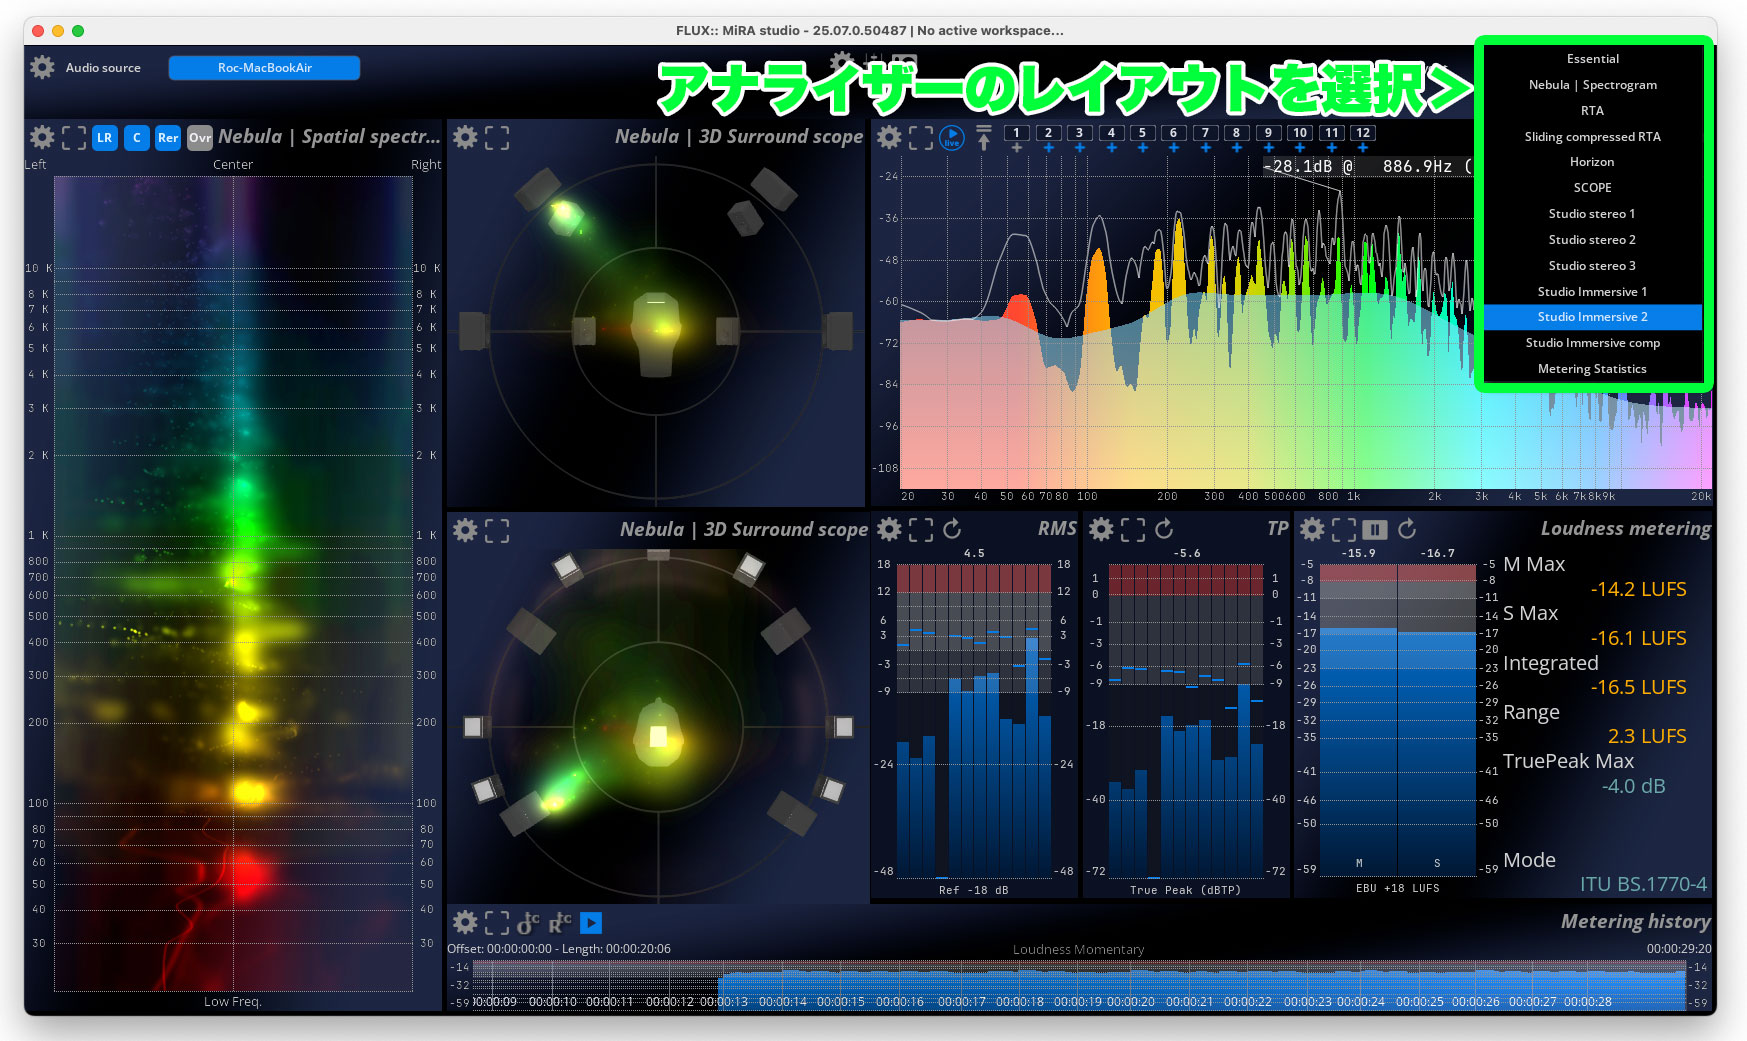Click the live button in spectrum analyzer

952,138
